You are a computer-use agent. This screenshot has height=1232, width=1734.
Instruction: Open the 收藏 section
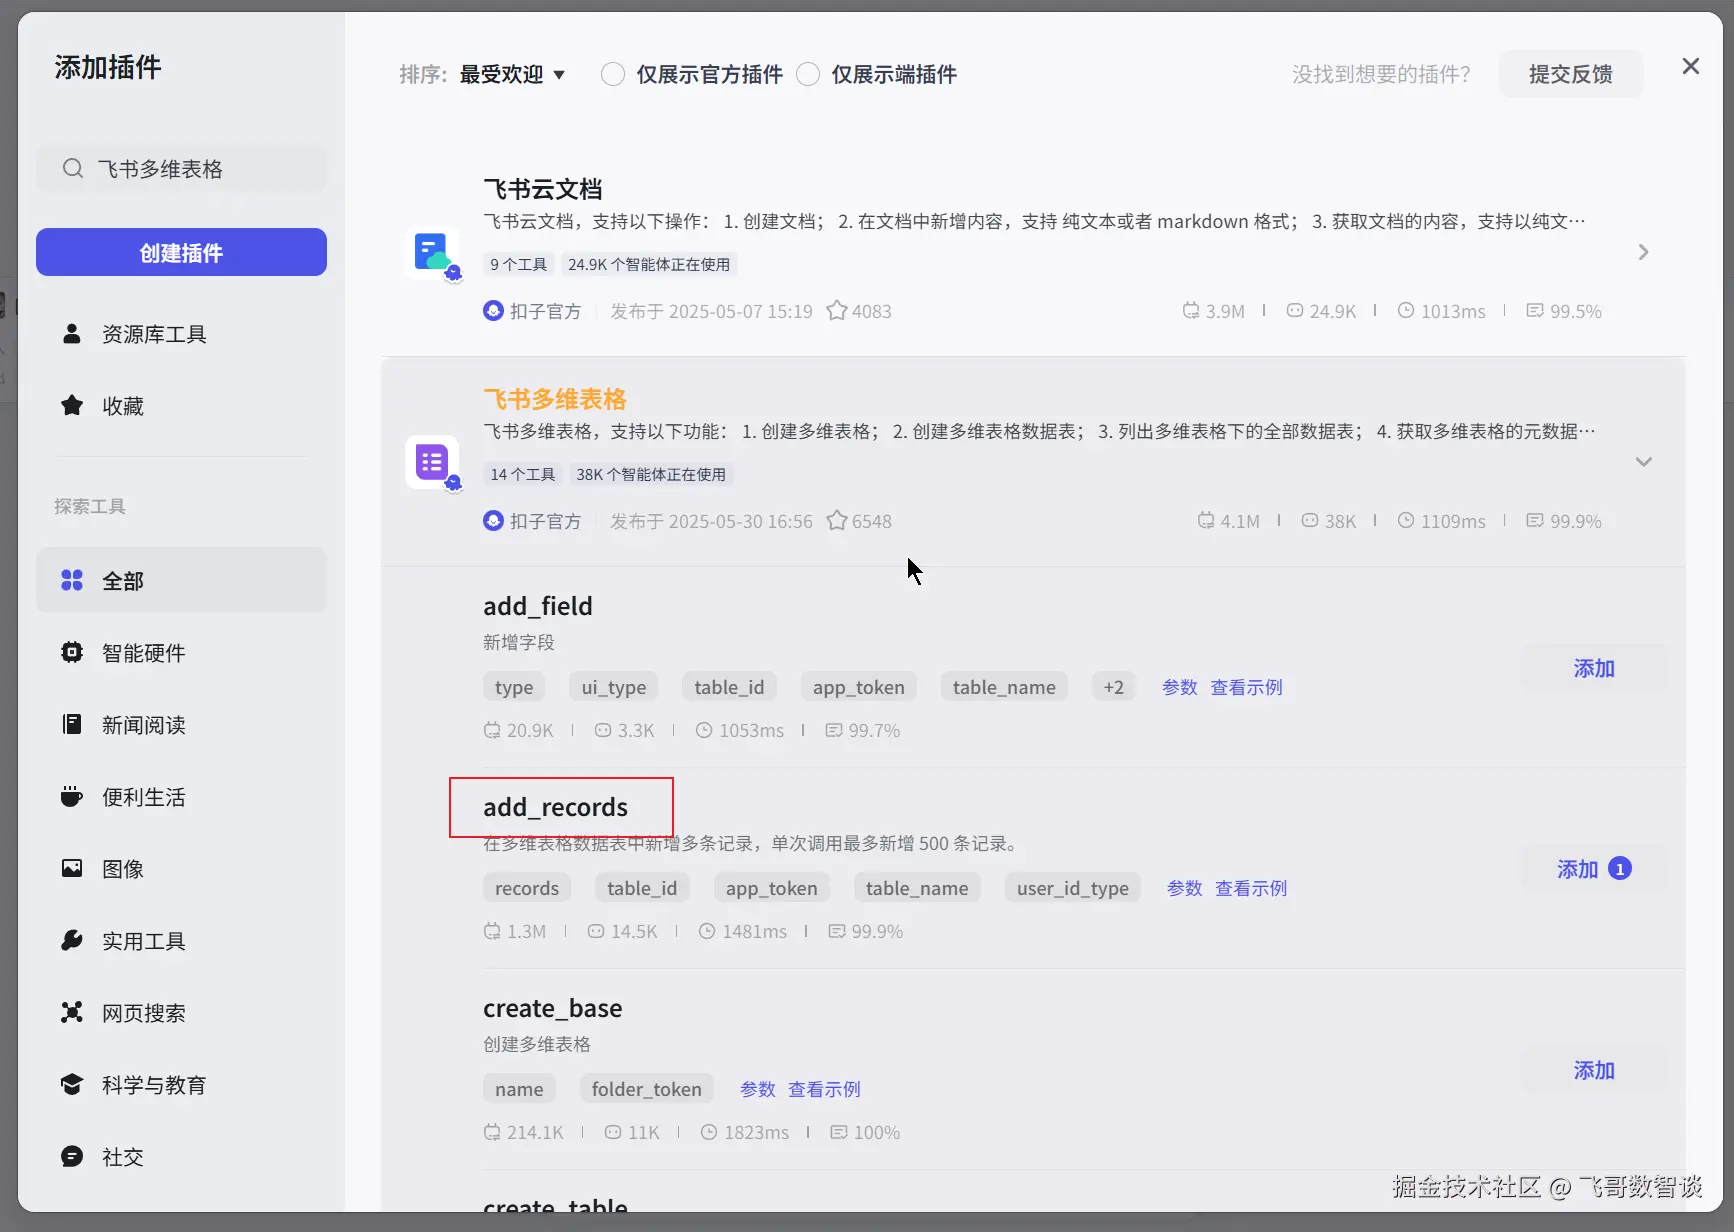(182, 405)
